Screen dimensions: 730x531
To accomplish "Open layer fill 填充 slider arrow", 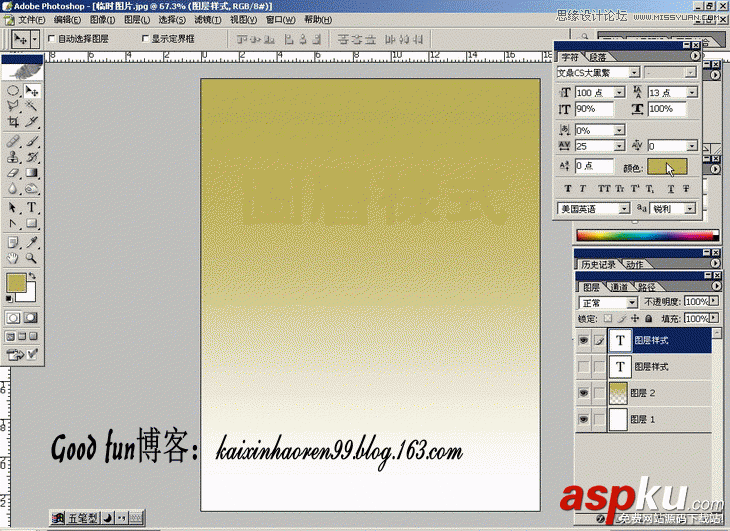I will click(x=714, y=318).
